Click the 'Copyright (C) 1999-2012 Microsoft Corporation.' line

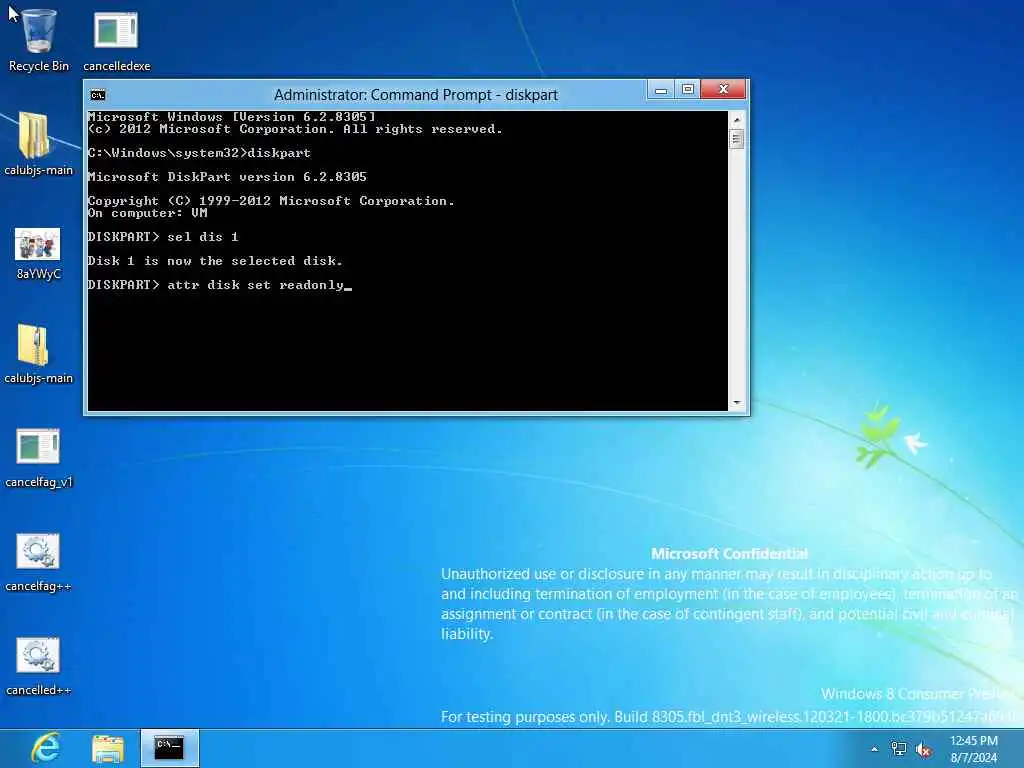coord(271,201)
